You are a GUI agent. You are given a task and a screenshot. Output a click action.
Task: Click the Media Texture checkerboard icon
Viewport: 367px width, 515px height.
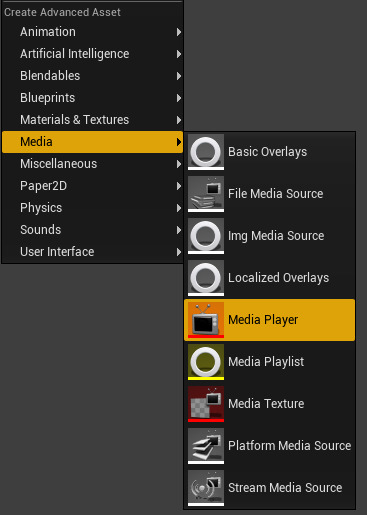tap(206, 404)
